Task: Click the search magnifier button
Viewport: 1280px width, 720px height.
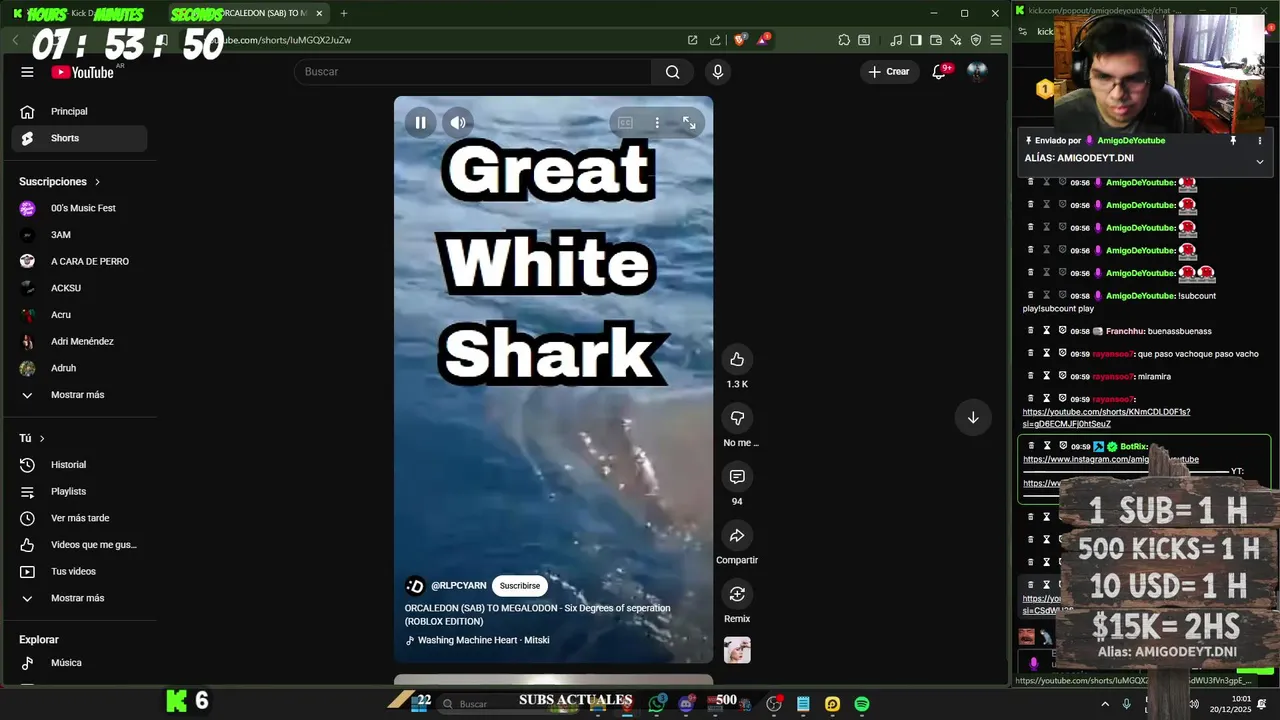Action: pos(672,72)
